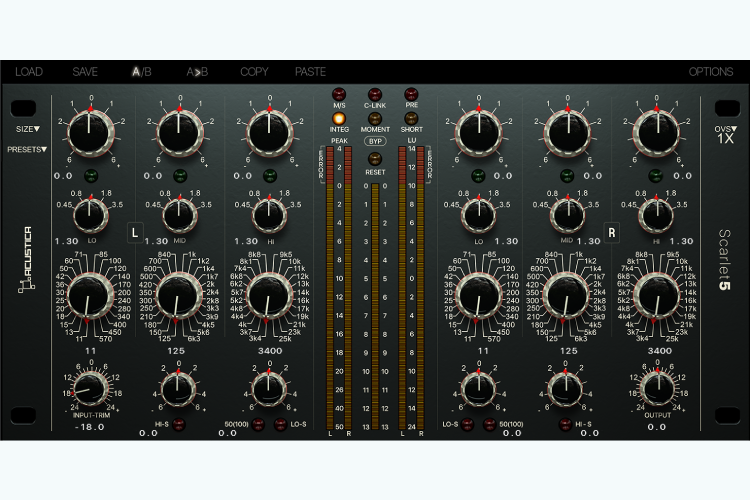This screenshot has width=750, height=500.
Task: Toggle the A/B comparison
Action: point(142,72)
